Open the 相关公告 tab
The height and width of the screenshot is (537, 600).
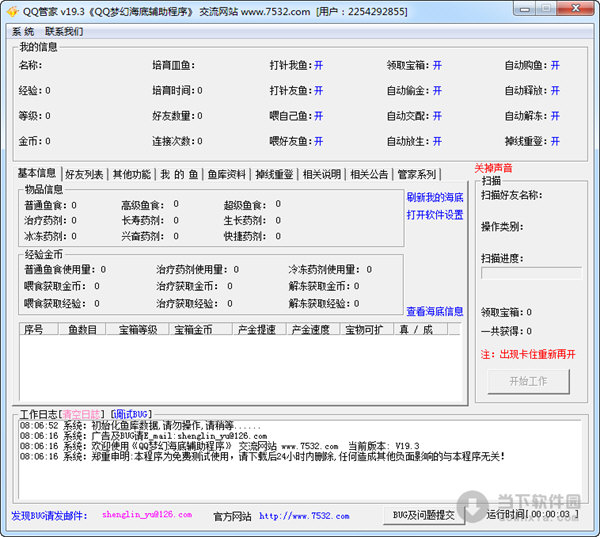[x=369, y=175]
